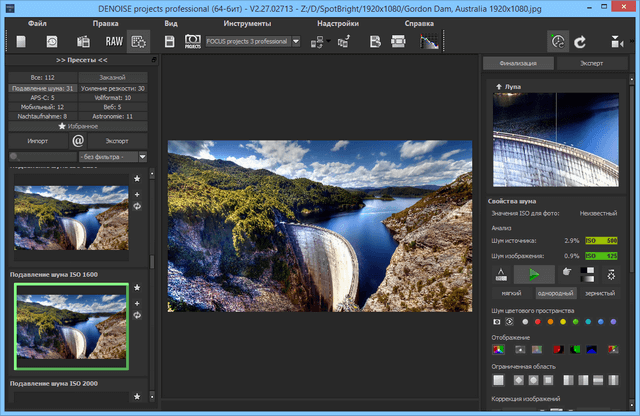Collapse the Лупа magnifier panel
The width and height of the screenshot is (640, 416).
(x=497, y=88)
